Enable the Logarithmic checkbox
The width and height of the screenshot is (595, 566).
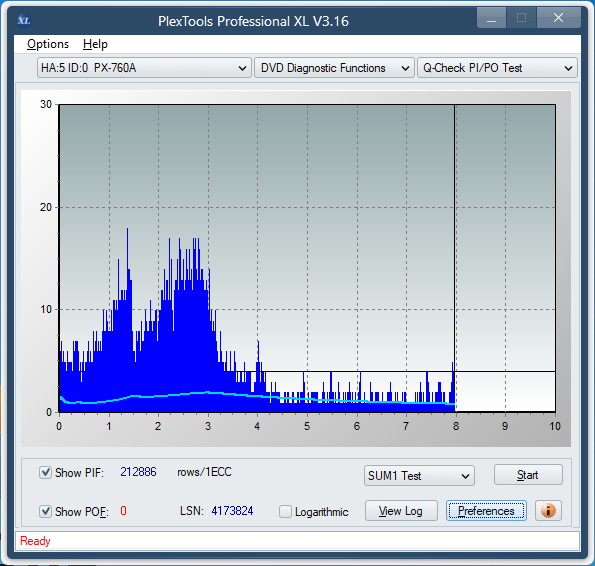pyautogui.click(x=285, y=511)
